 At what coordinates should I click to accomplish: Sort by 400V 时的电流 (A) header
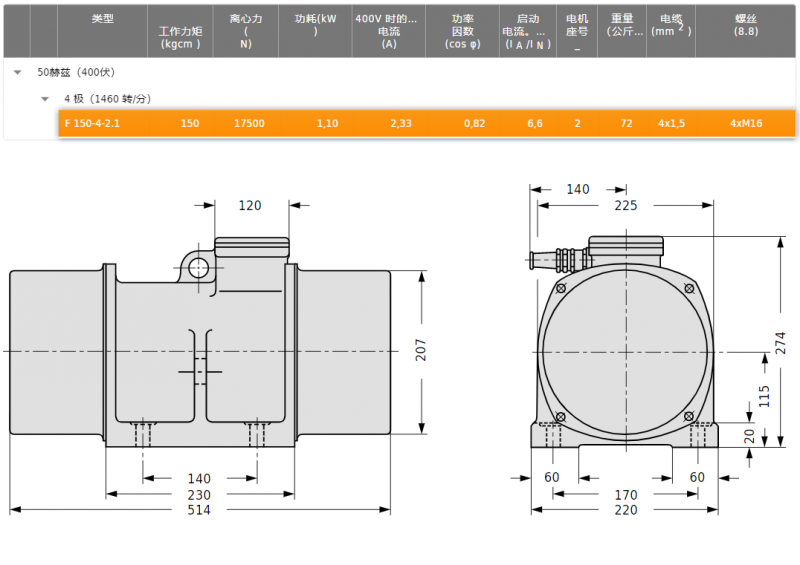[x=389, y=31]
